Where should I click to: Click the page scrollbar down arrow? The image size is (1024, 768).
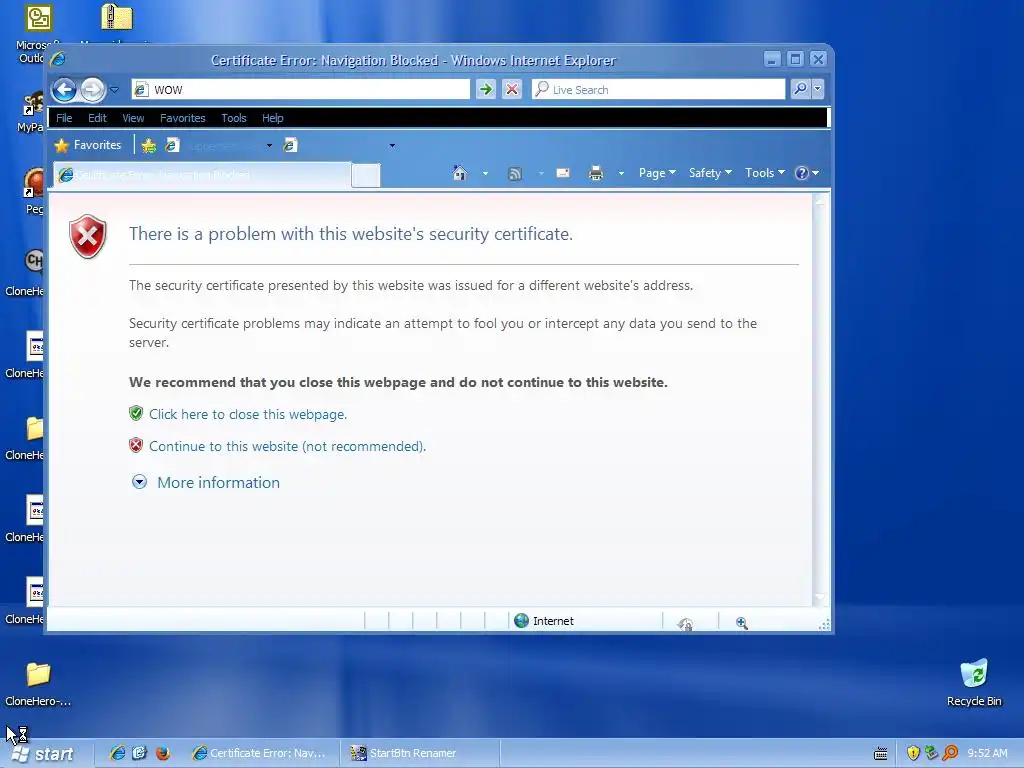tap(820, 598)
